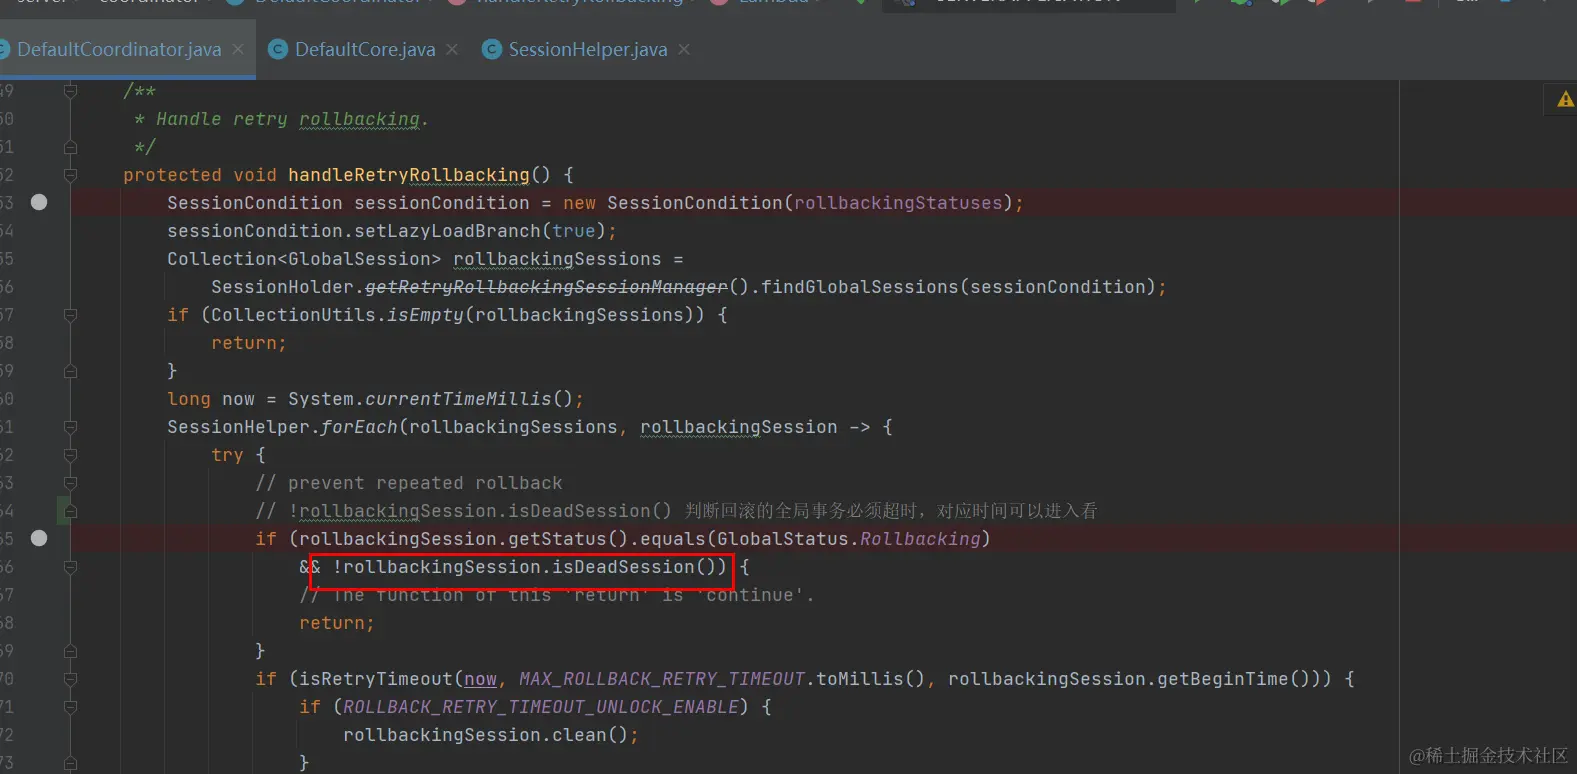The image size is (1577, 774).
Task: Fold the CollectionUtils.isEmpty if block
Action: [x=70, y=315]
